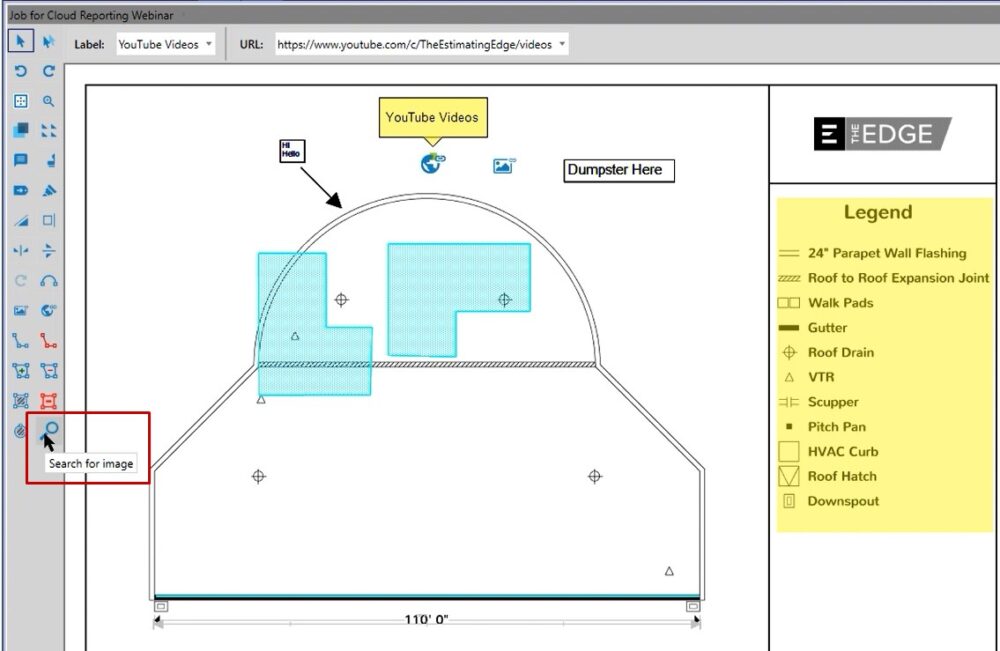Click the redo arrow icon
The image size is (1000, 651).
49,72
